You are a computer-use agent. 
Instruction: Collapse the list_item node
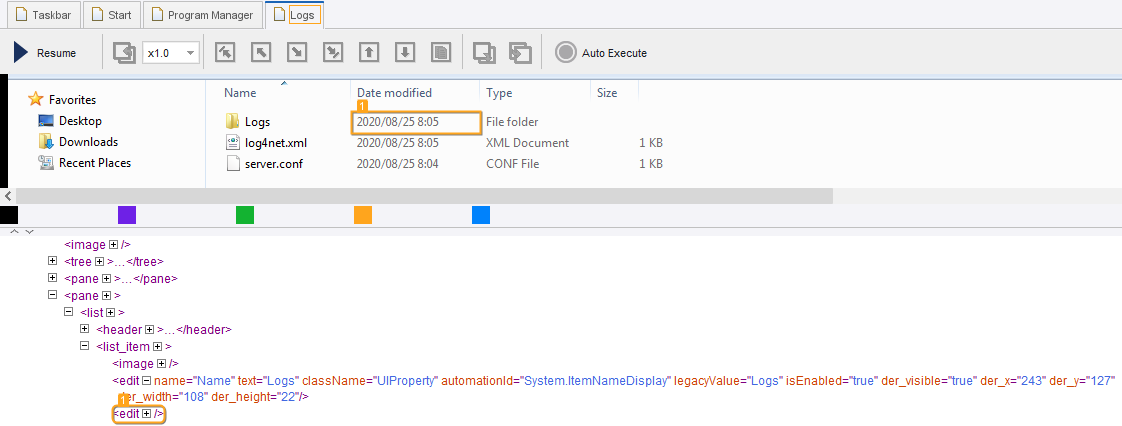(x=85, y=346)
